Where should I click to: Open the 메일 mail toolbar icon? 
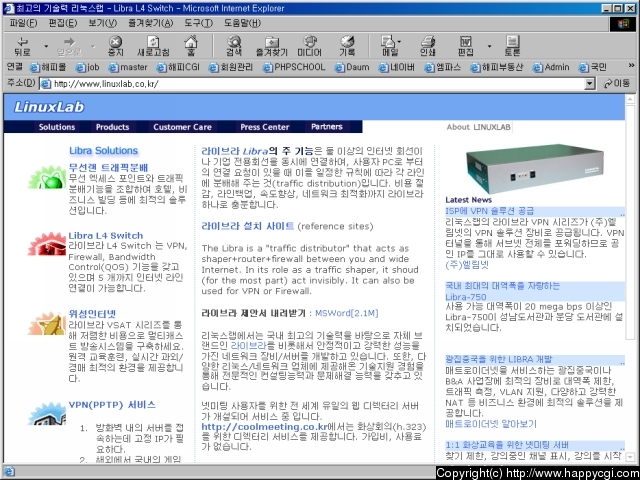pos(390,46)
